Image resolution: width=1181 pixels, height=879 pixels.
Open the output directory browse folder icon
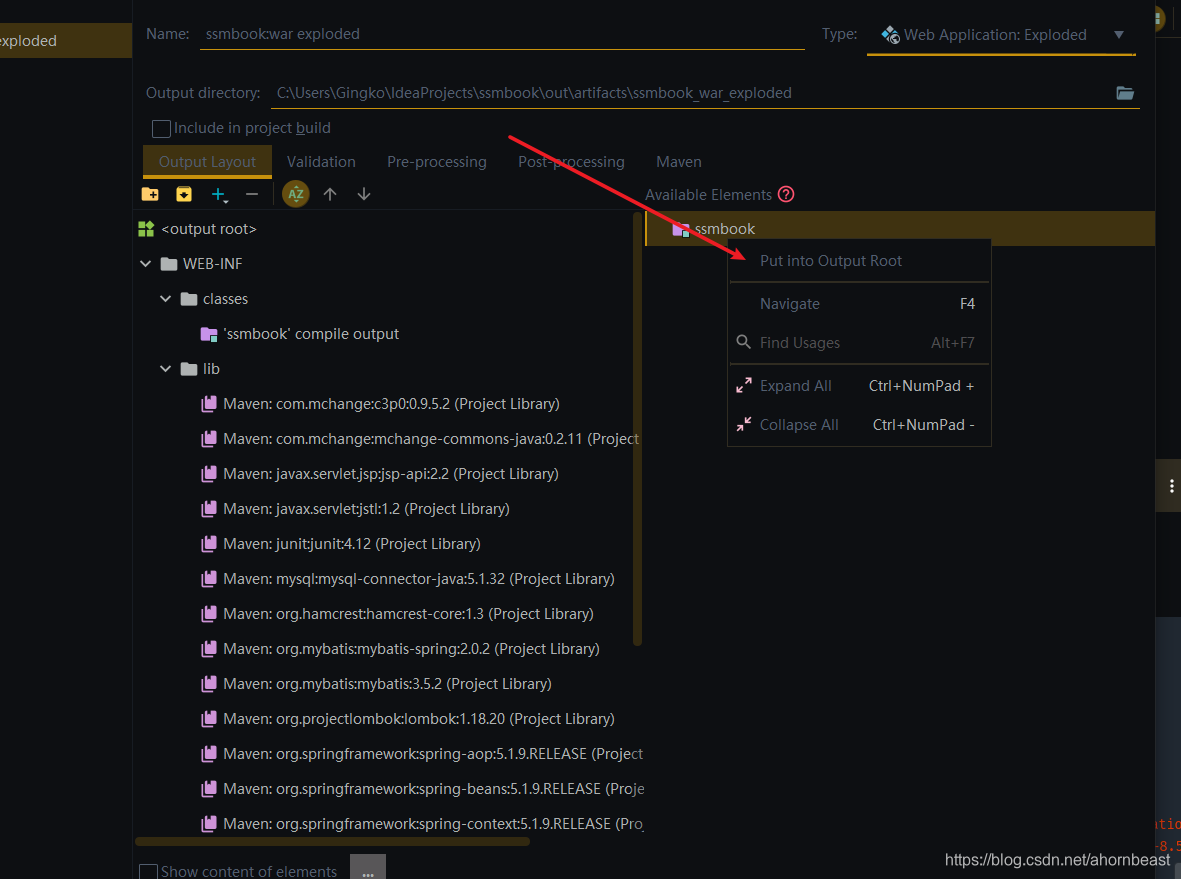1124,92
